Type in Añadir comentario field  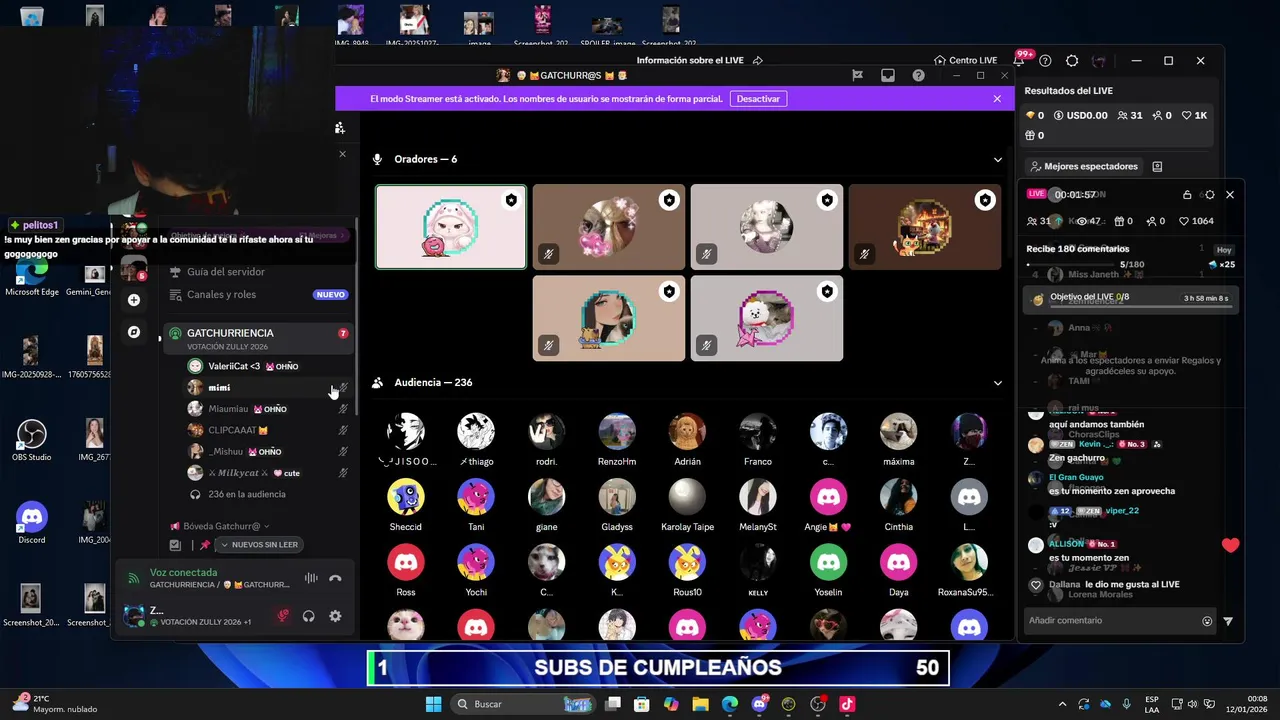coord(1110,621)
